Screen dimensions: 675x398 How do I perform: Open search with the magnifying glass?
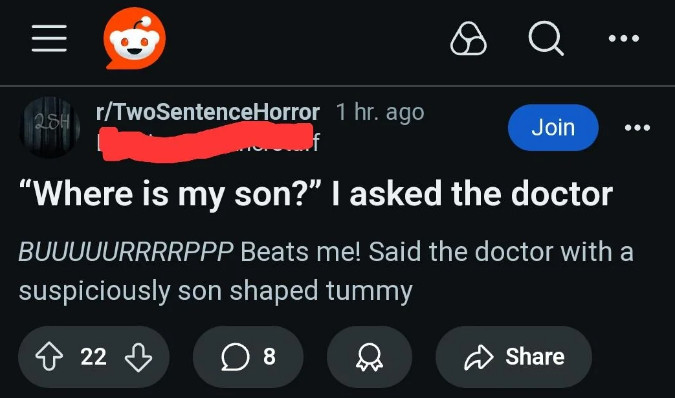click(x=546, y=38)
